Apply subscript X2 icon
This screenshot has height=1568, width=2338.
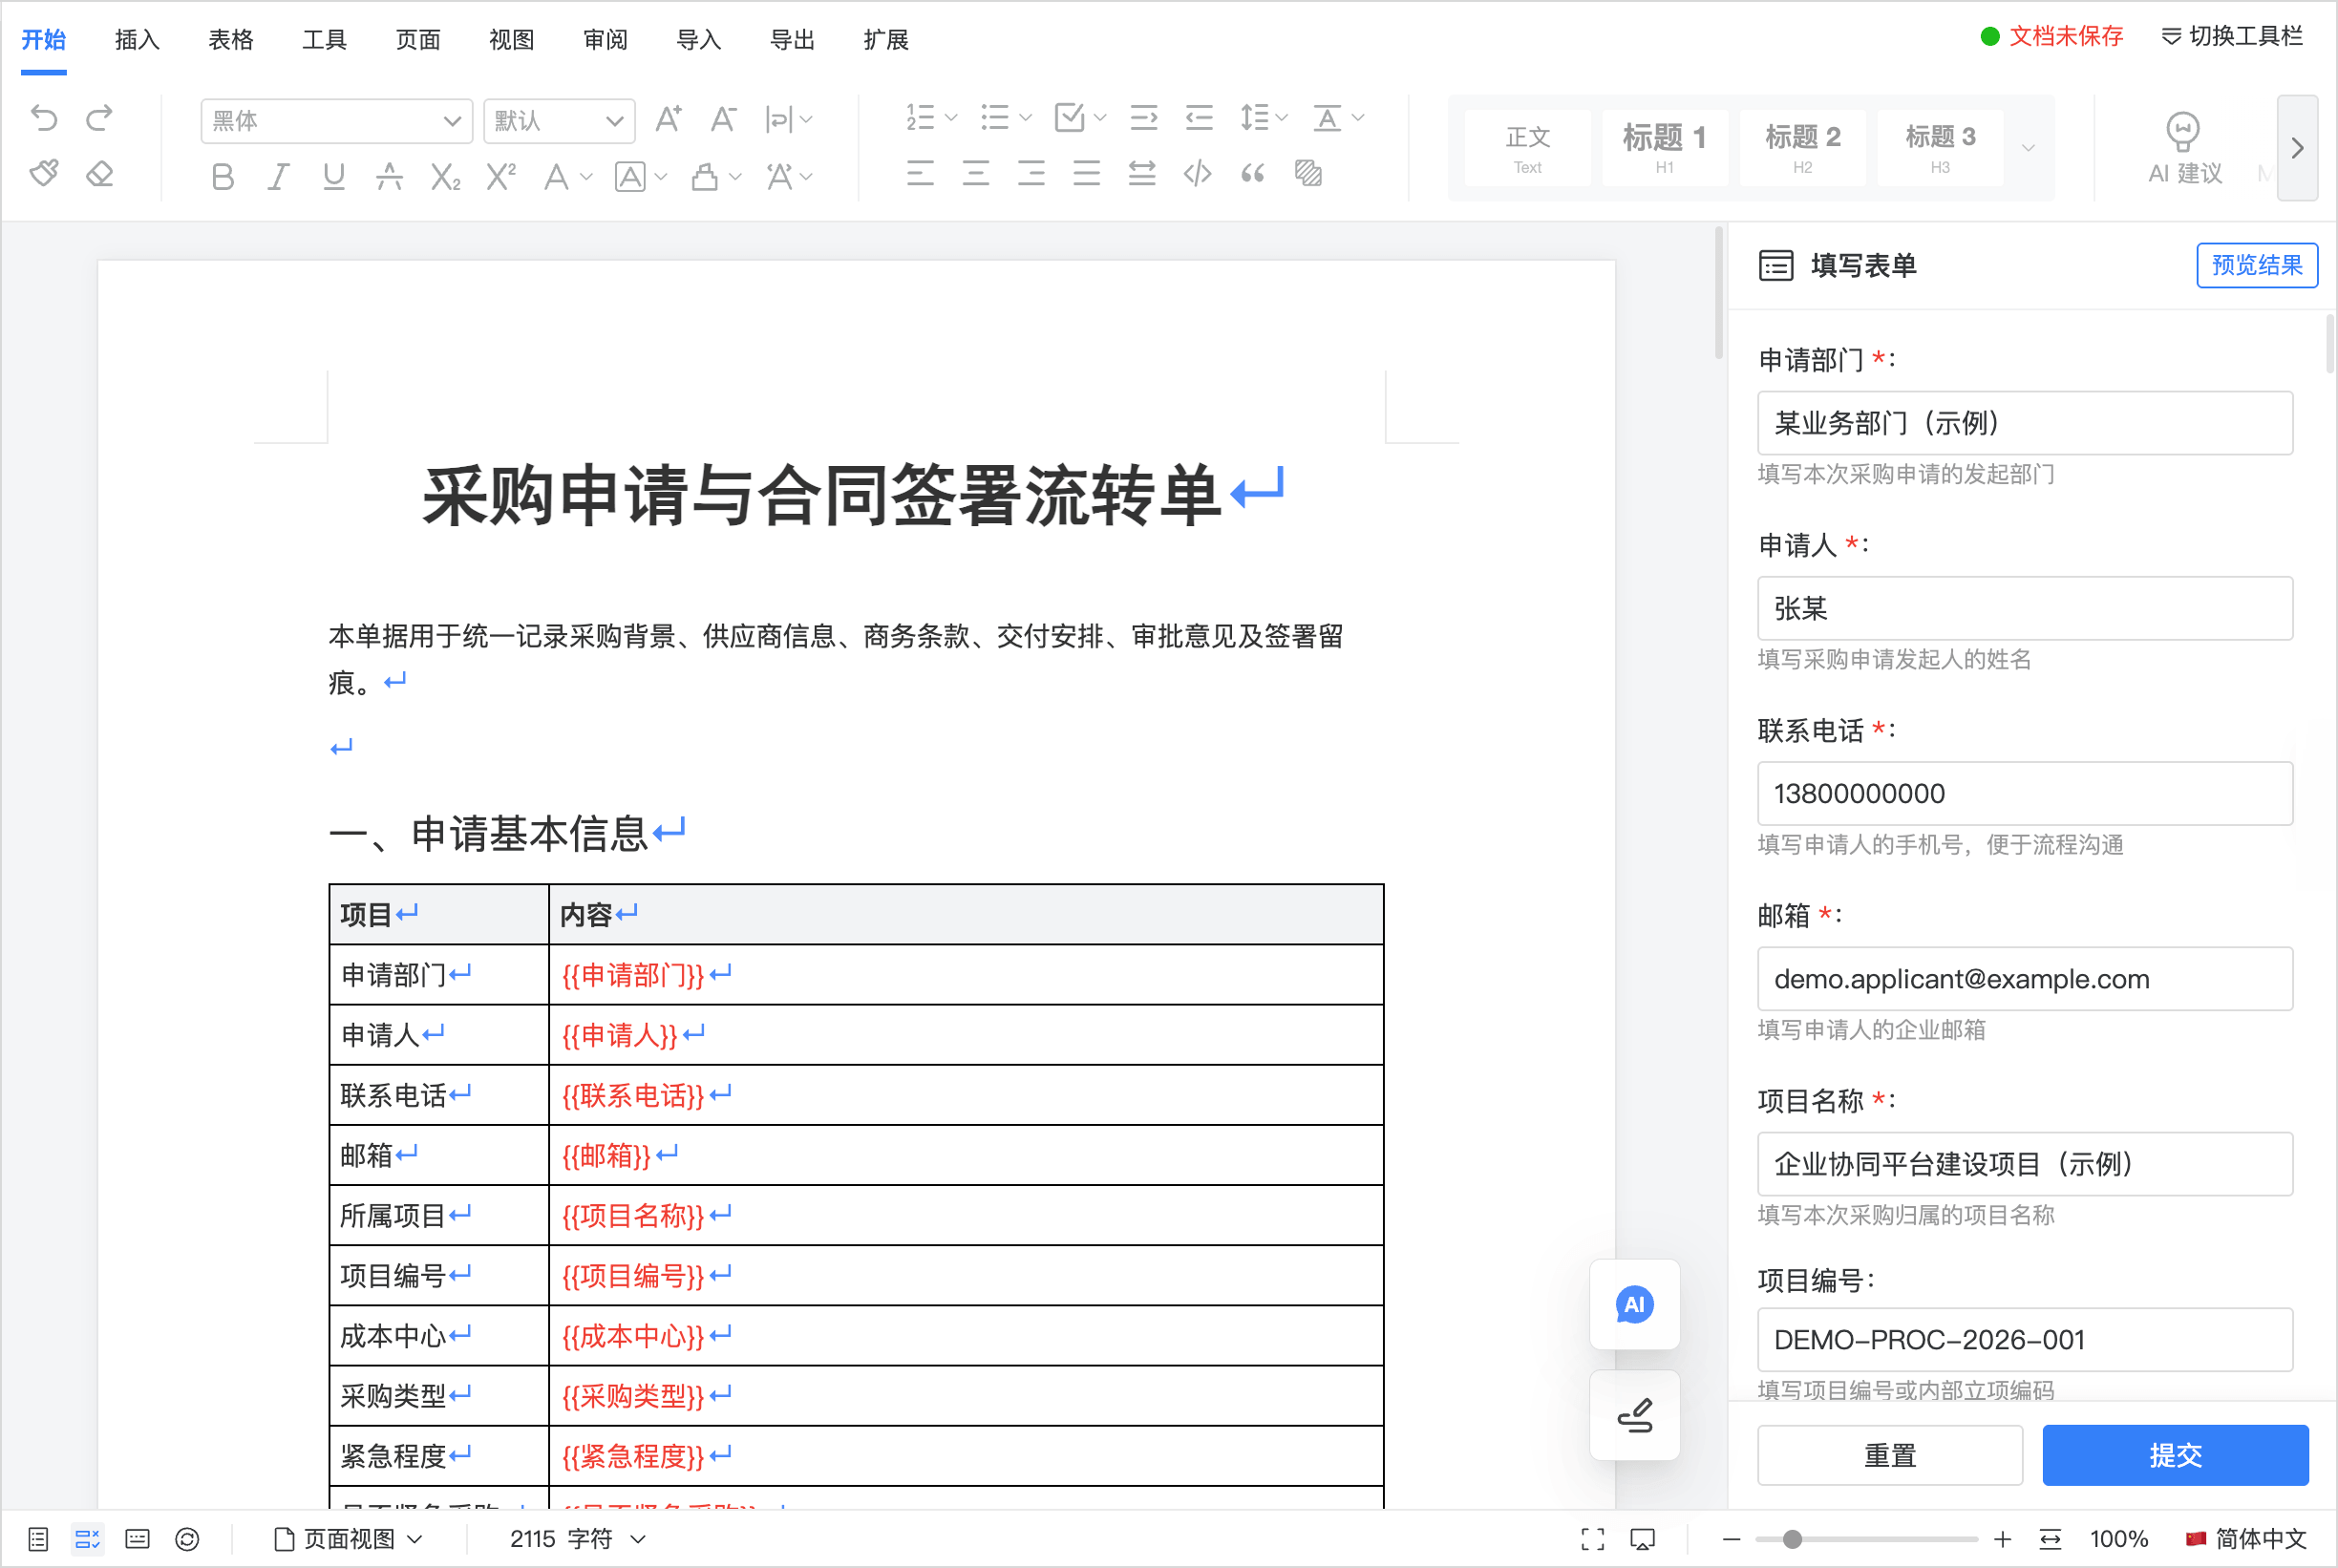pyautogui.click(x=445, y=177)
